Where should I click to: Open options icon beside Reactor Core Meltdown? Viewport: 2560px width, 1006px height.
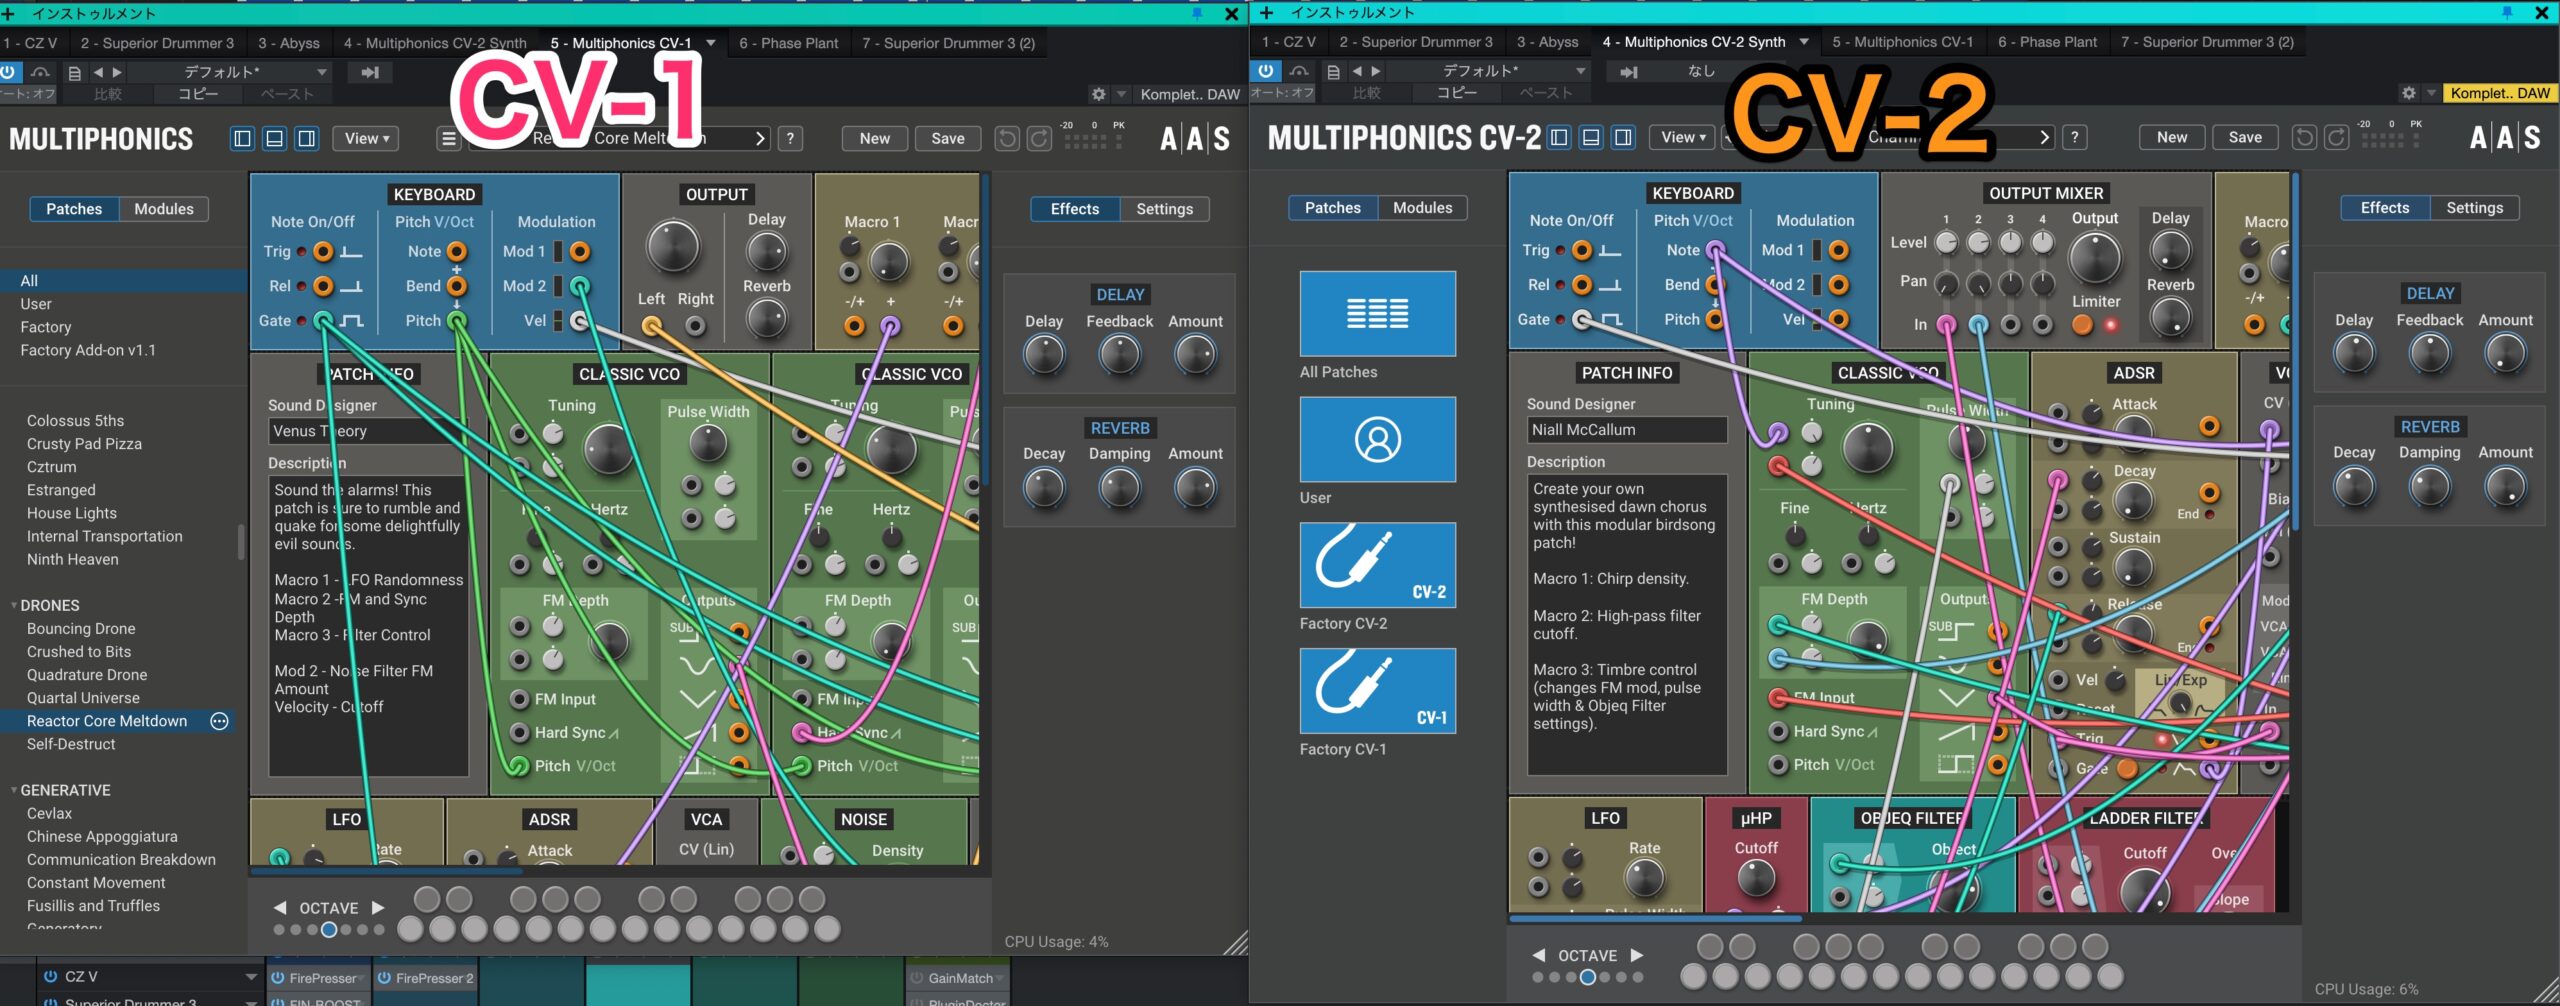(x=220, y=721)
